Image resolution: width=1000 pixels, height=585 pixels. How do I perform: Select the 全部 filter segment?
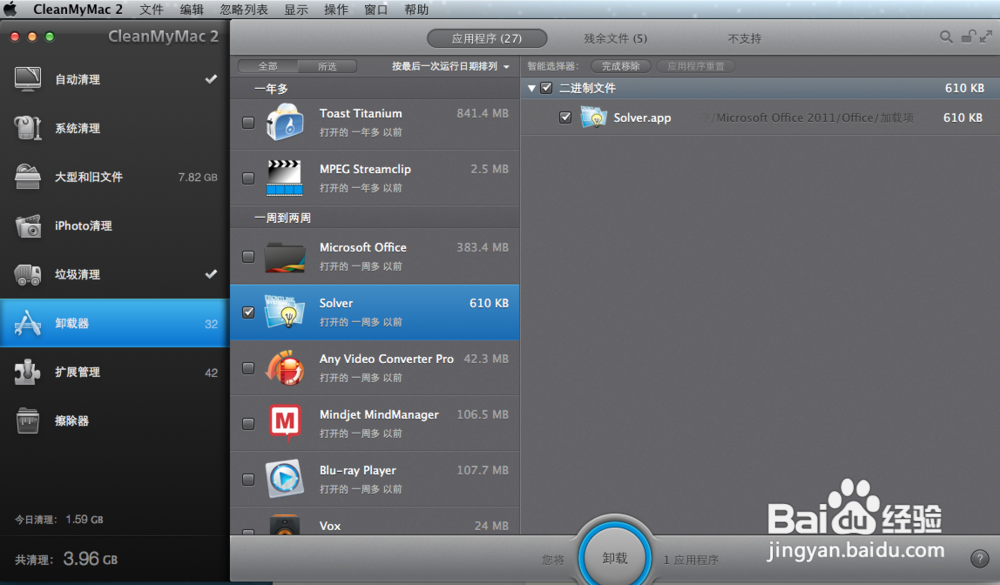point(267,66)
